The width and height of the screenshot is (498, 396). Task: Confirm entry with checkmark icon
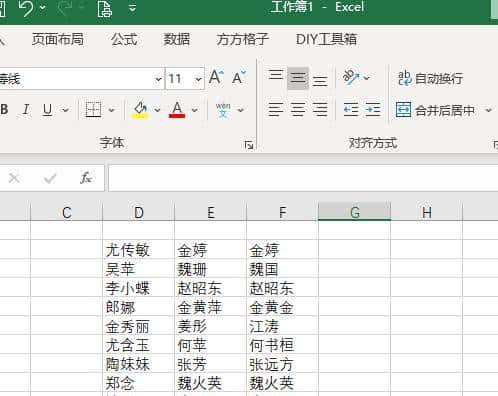50,178
